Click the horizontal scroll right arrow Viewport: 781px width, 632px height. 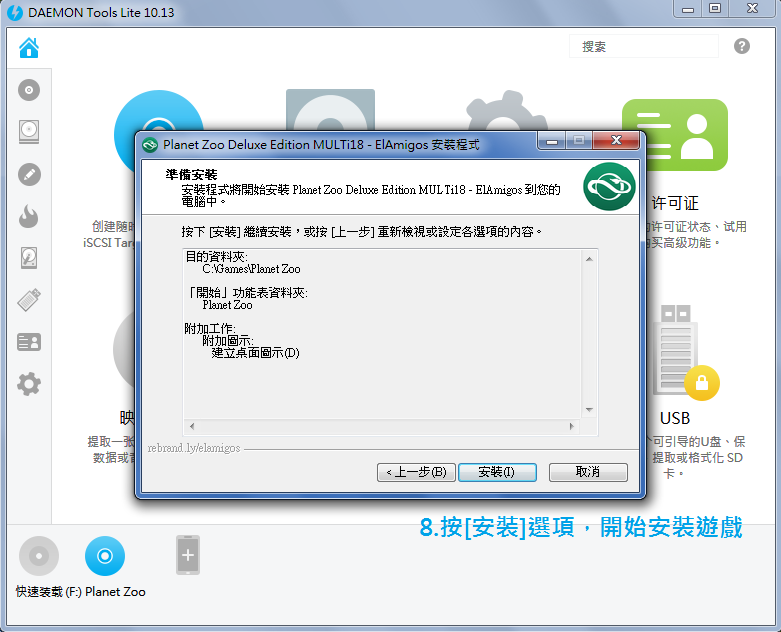(571, 426)
